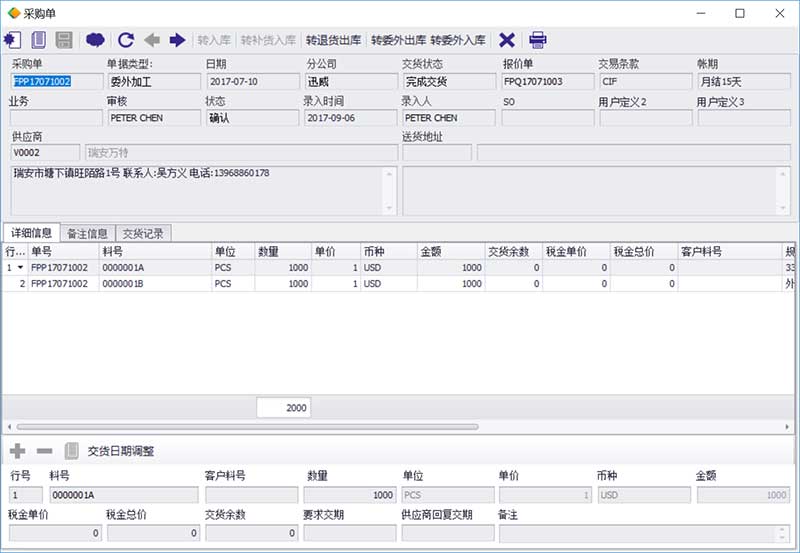The width and height of the screenshot is (800, 553).
Task: Click the refresh icon
Action: point(126,40)
